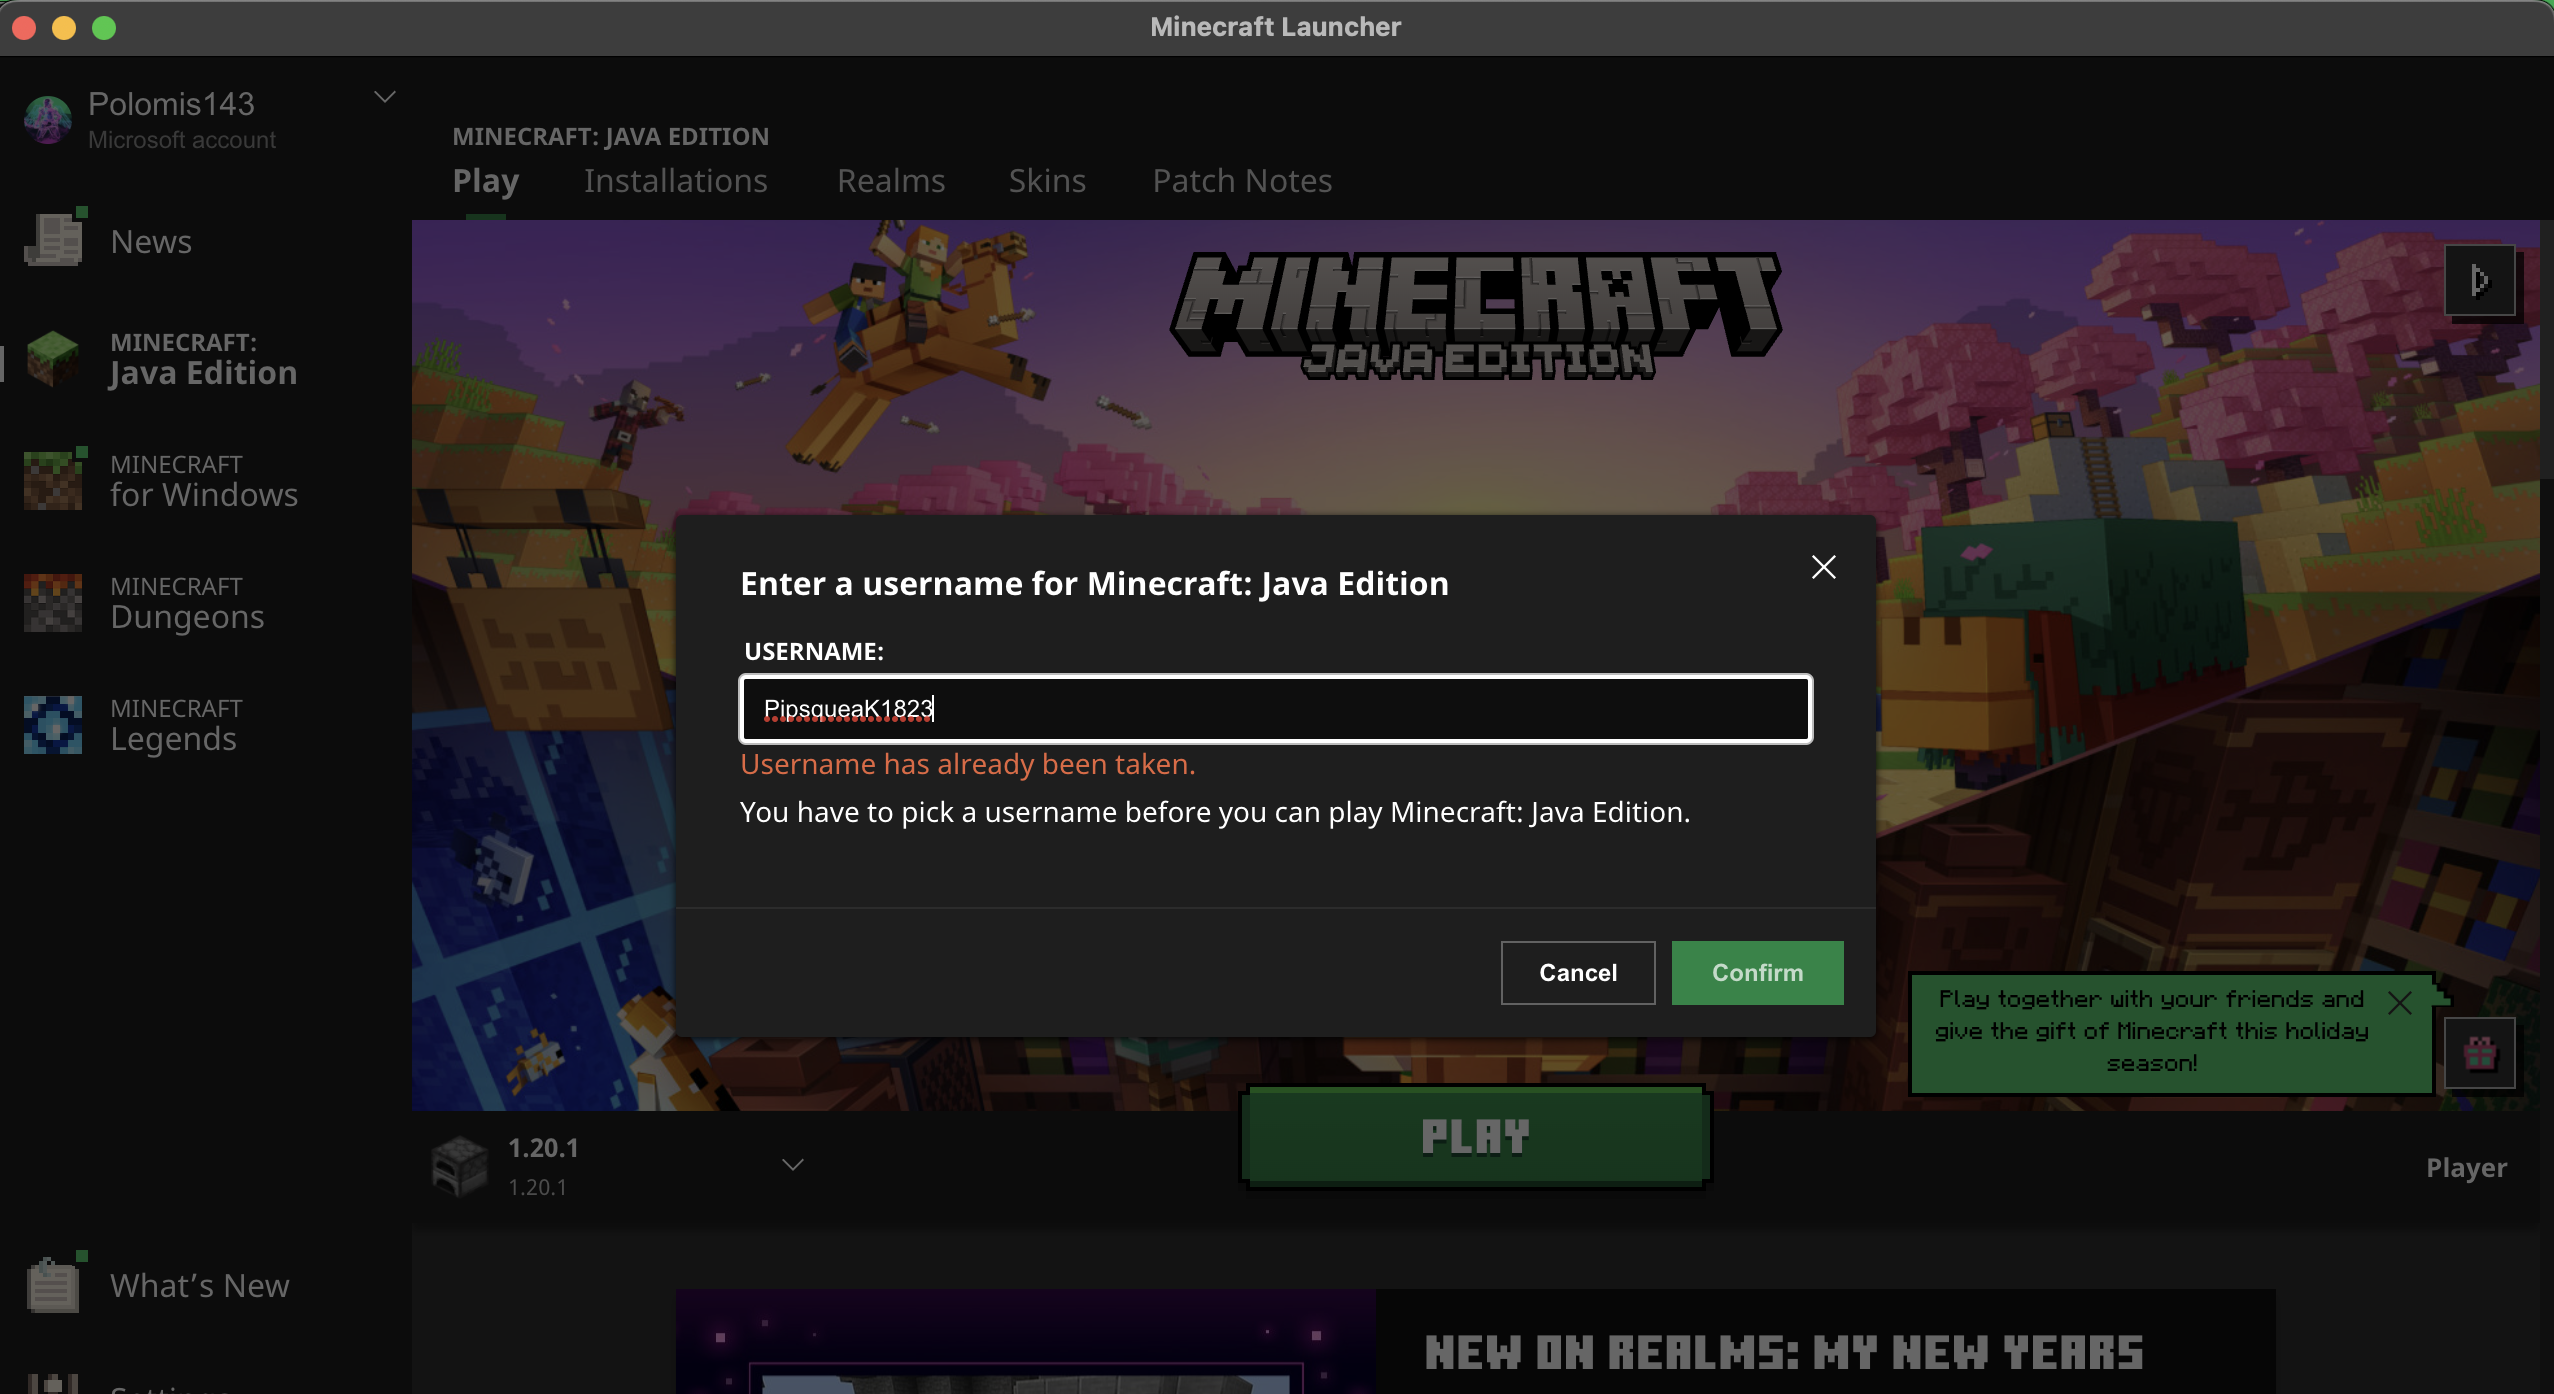Close the username dialog with X

(1823, 567)
